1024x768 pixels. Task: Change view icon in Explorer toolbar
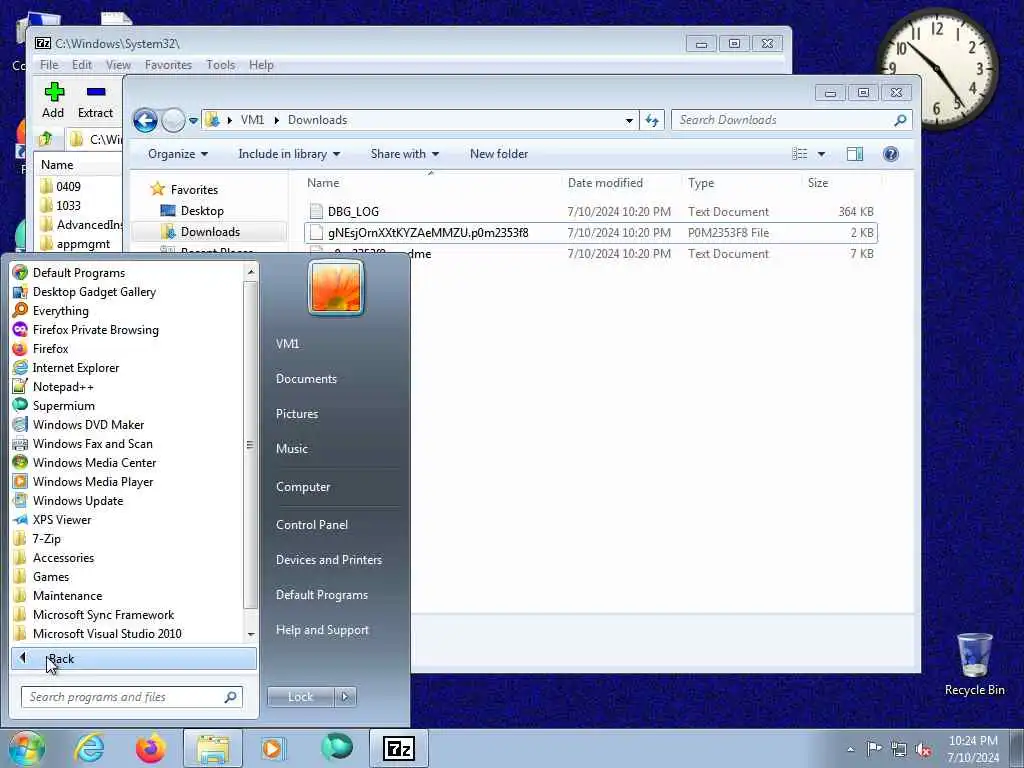coord(800,154)
